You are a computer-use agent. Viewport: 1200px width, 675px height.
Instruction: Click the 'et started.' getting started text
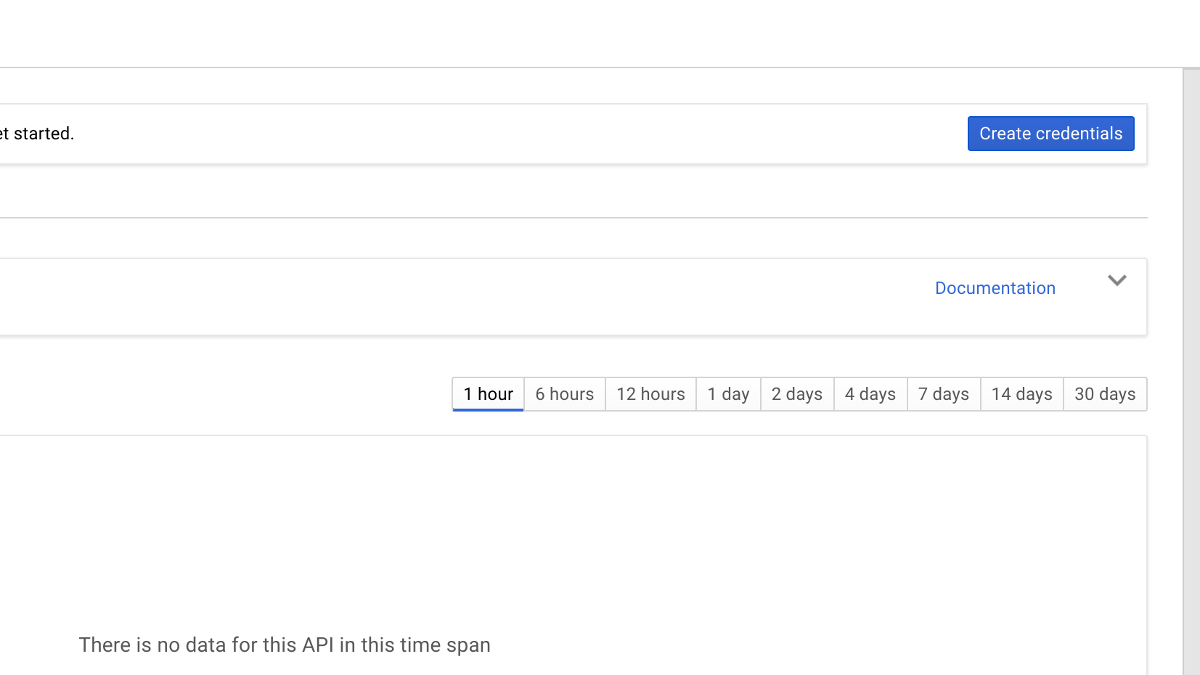(37, 132)
